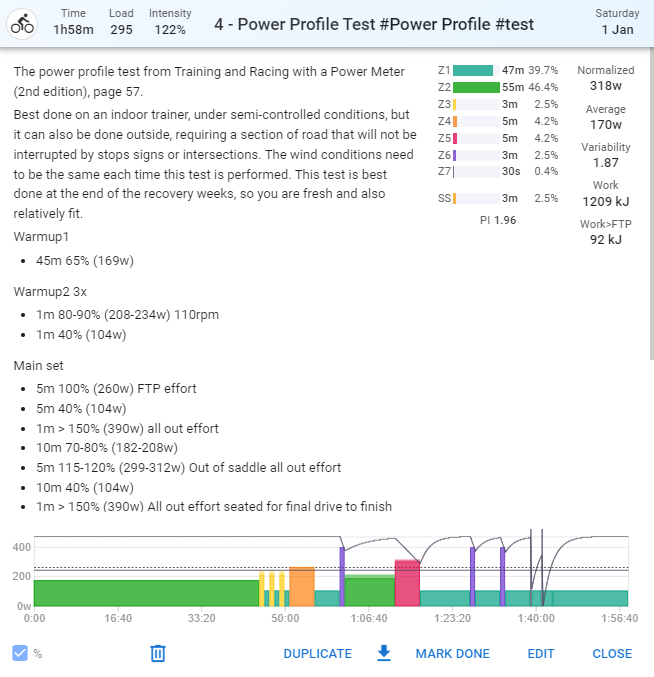The width and height of the screenshot is (654, 677).
Task: Click the Saturday 1 Jan date
Action: click(617, 22)
